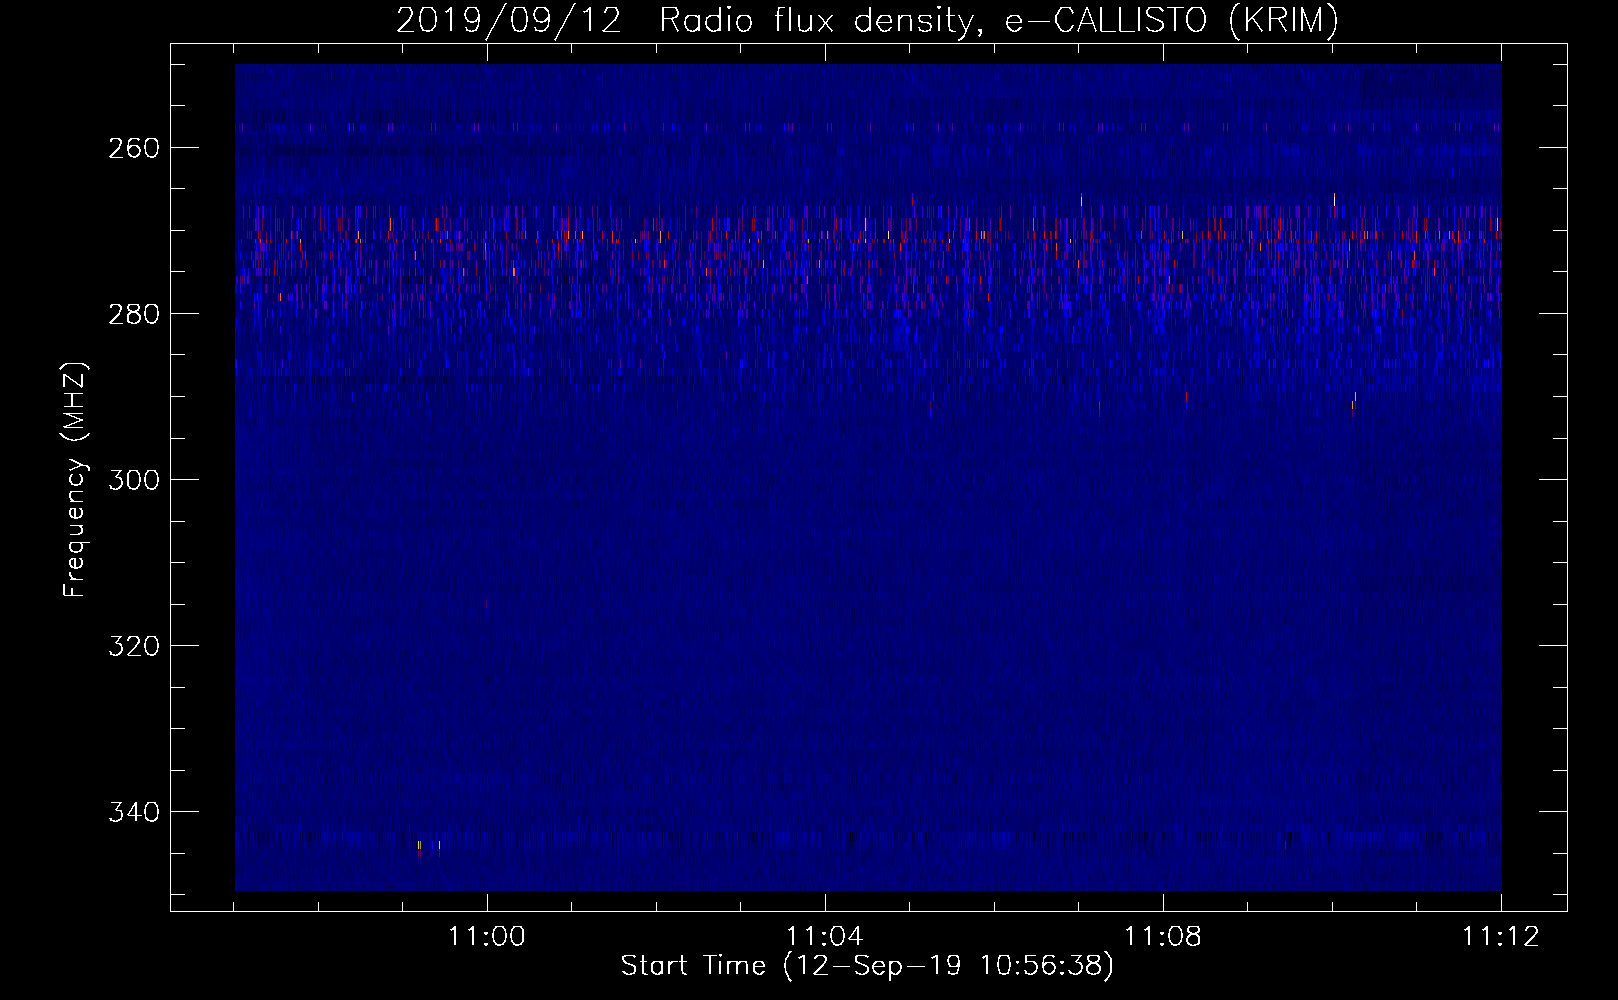Image resolution: width=1618 pixels, height=1000 pixels.
Task: Click the 11:04 time axis label
Action: click(825, 937)
